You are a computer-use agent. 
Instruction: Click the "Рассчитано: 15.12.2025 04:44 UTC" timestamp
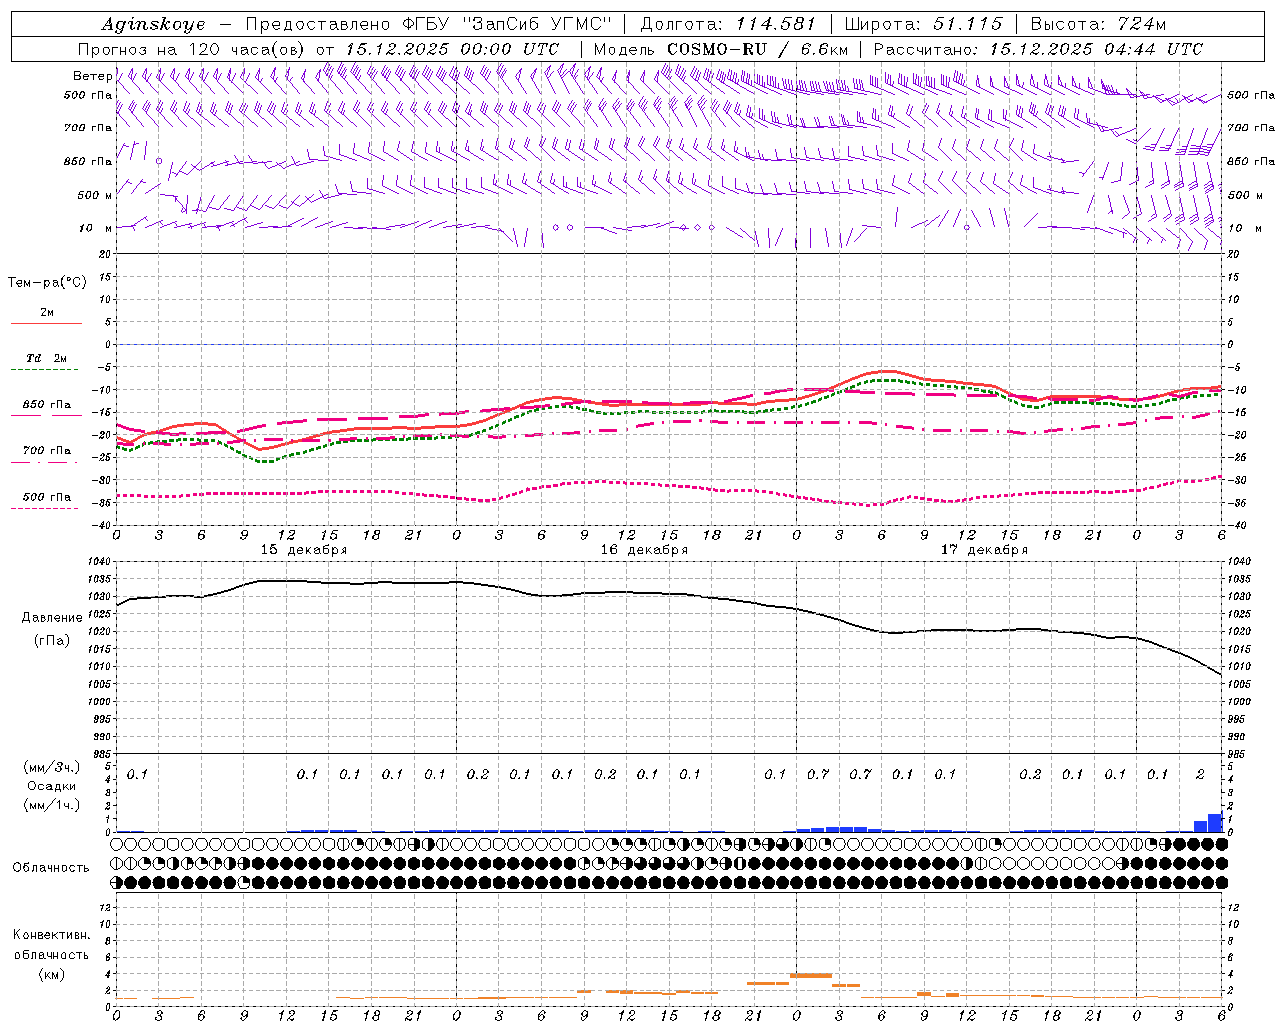tap(1038, 49)
